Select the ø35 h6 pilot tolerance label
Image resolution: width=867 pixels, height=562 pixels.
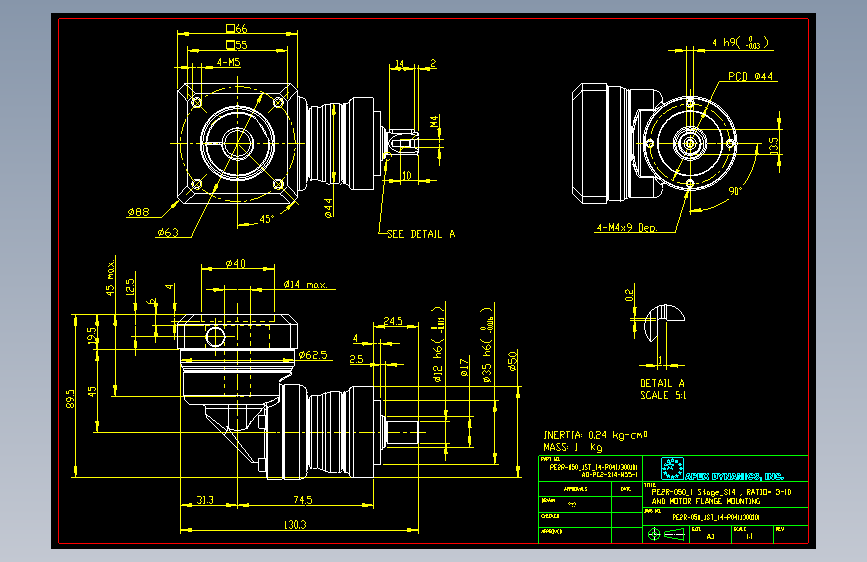click(x=487, y=346)
